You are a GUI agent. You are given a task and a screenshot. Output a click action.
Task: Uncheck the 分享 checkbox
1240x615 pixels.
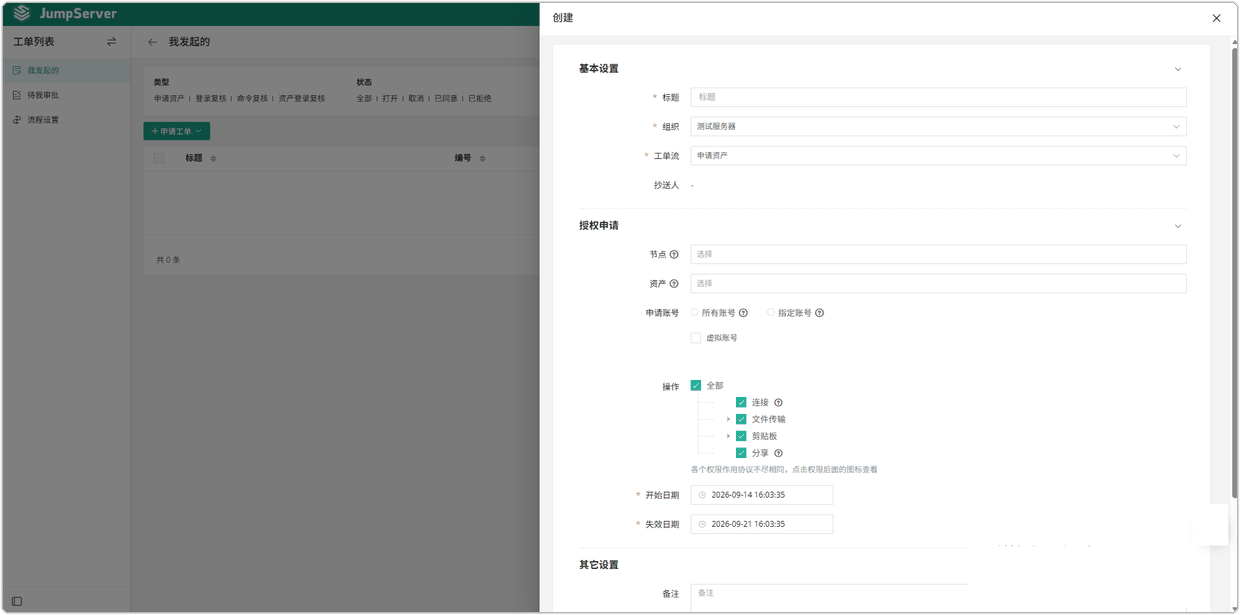click(741, 453)
